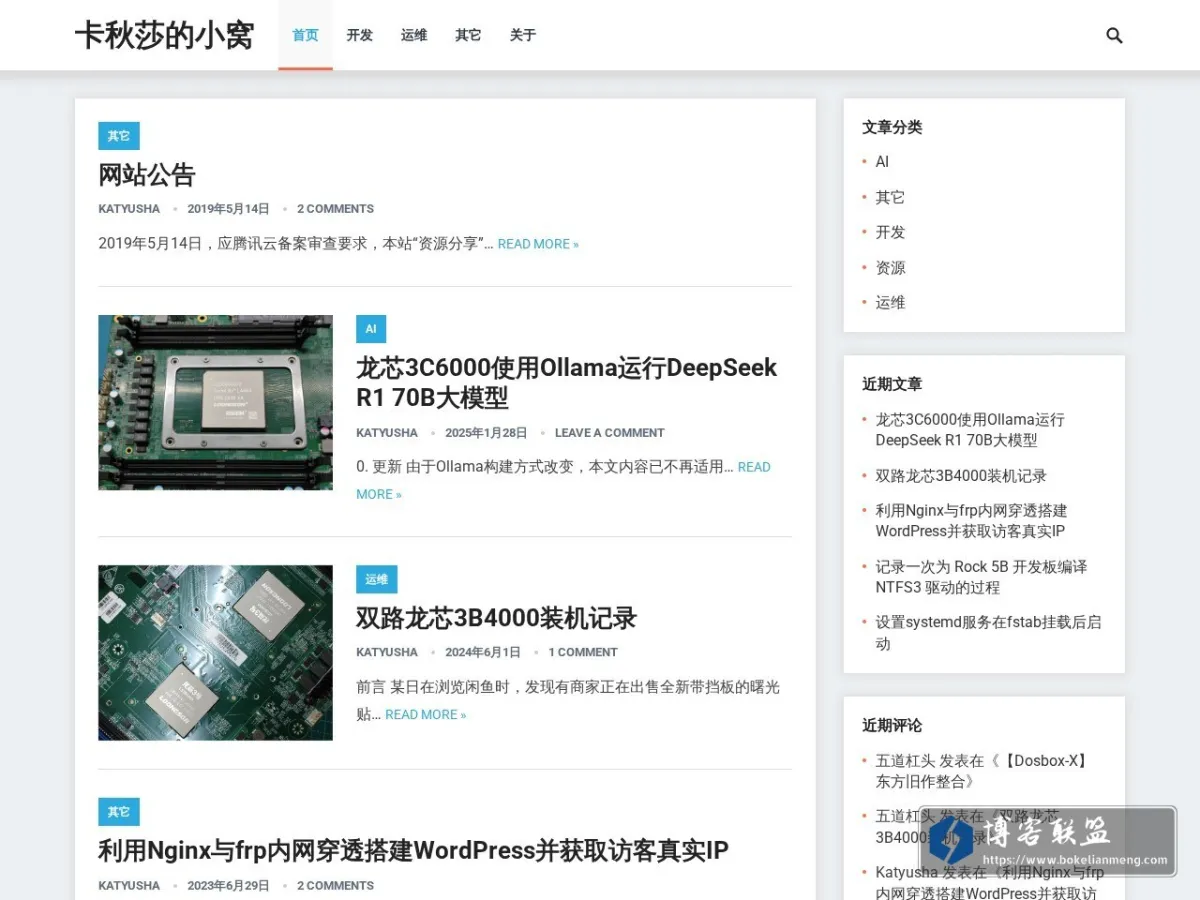Click the AI category tag badge
The width and height of the screenshot is (1200, 900).
point(371,329)
